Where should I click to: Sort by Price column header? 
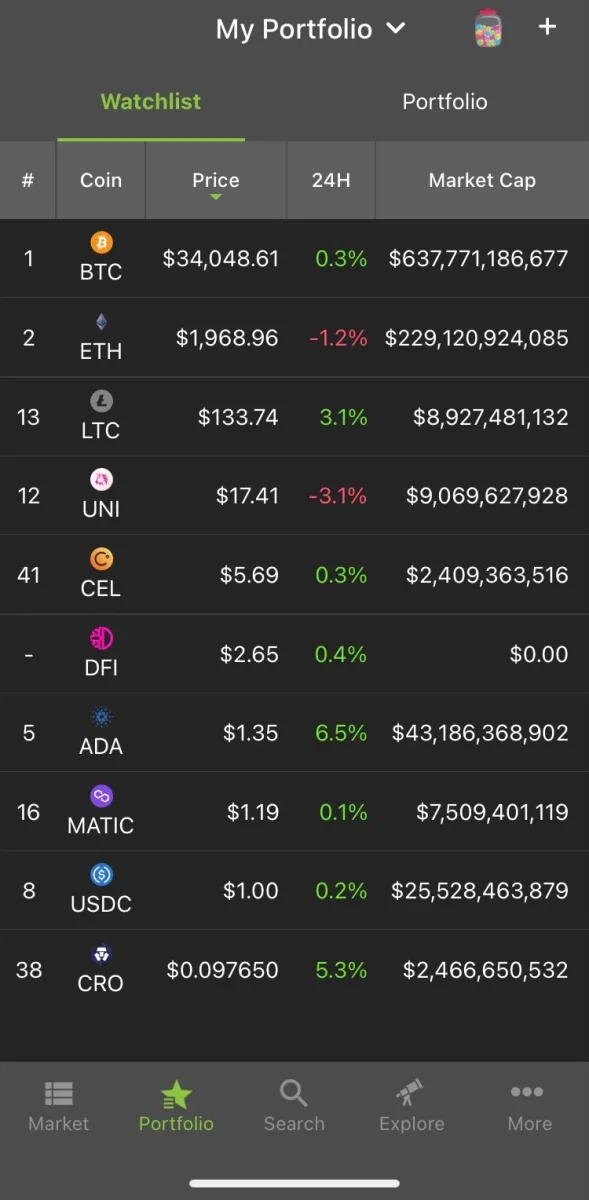point(216,180)
